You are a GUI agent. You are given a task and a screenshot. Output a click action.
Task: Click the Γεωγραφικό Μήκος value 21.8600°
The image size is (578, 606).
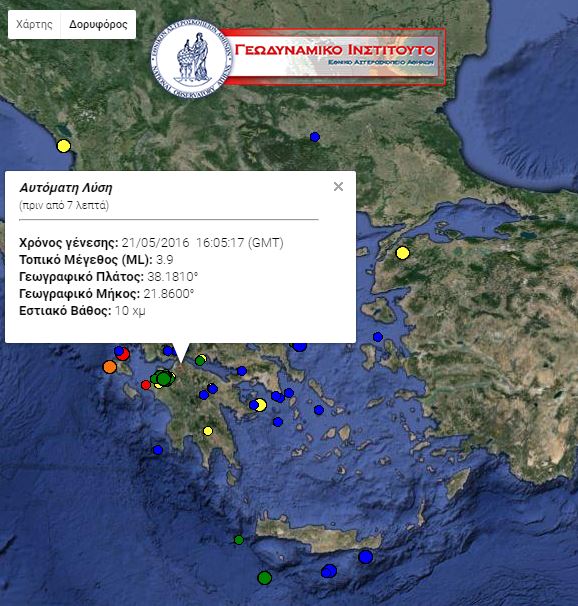pyautogui.click(x=169, y=294)
